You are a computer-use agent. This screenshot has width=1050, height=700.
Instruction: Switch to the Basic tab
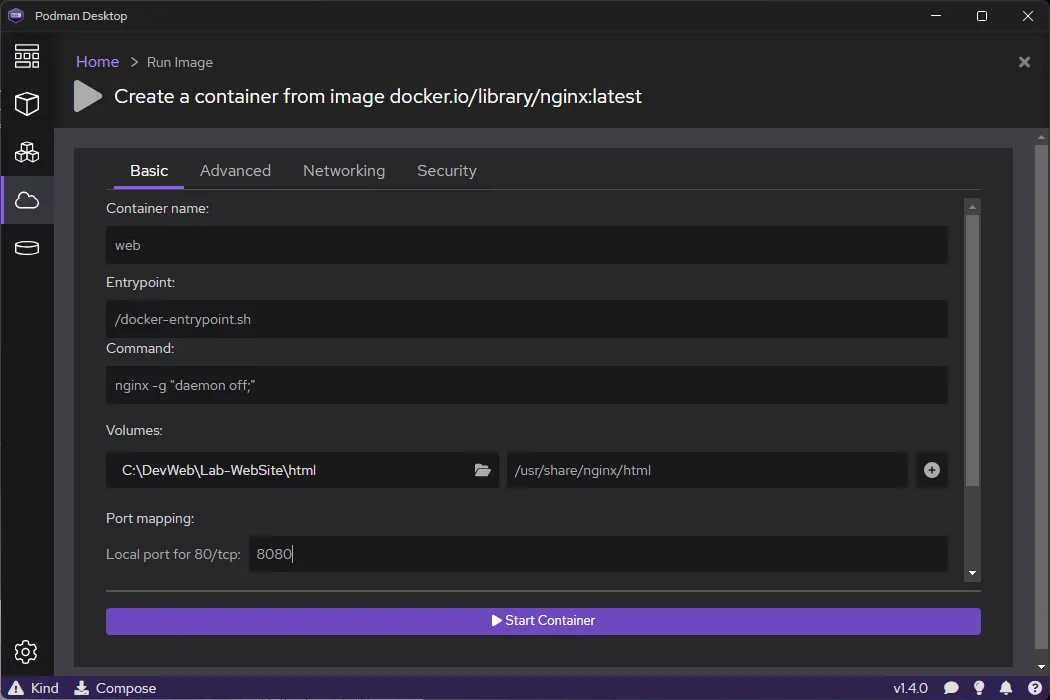149,171
